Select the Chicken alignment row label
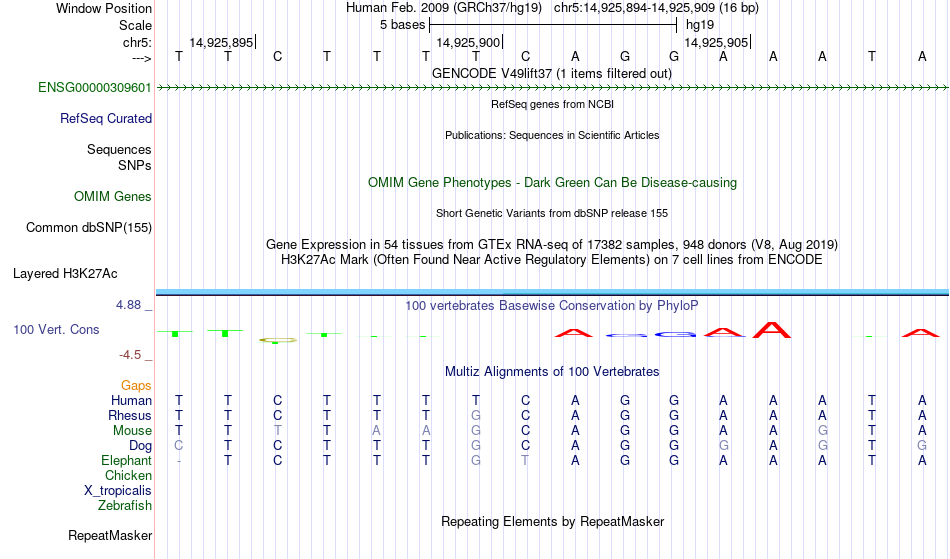The height and width of the screenshot is (559, 950). tap(128, 475)
